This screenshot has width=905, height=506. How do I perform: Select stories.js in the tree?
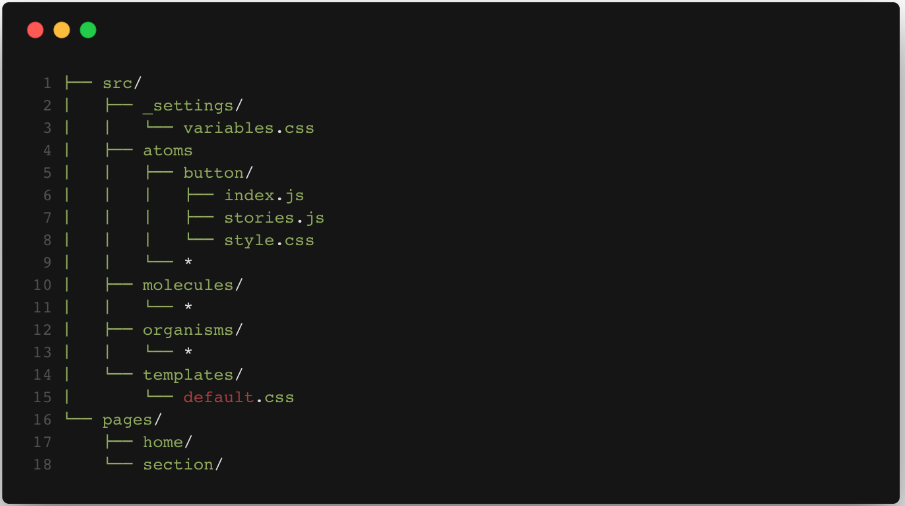[273, 217]
